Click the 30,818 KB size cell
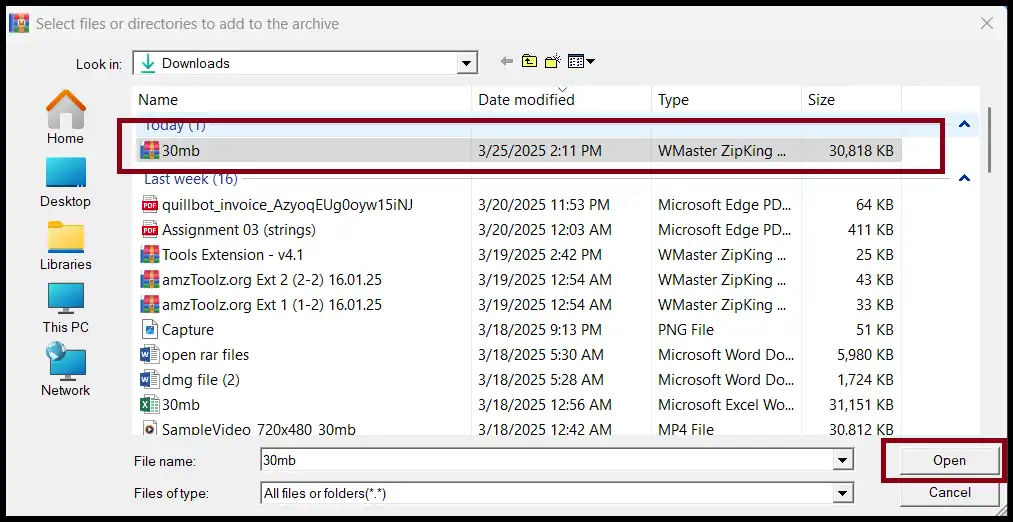Viewport: 1013px width, 522px height. point(861,151)
